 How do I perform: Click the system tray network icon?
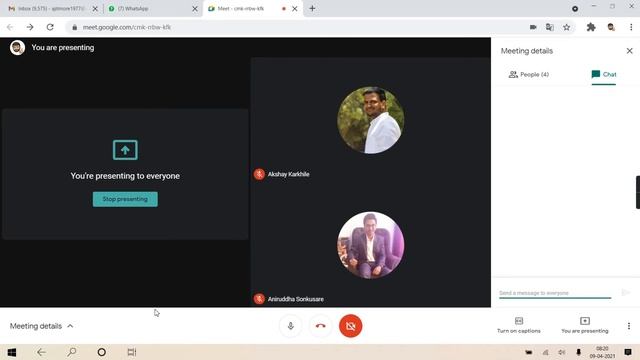(x=546, y=352)
